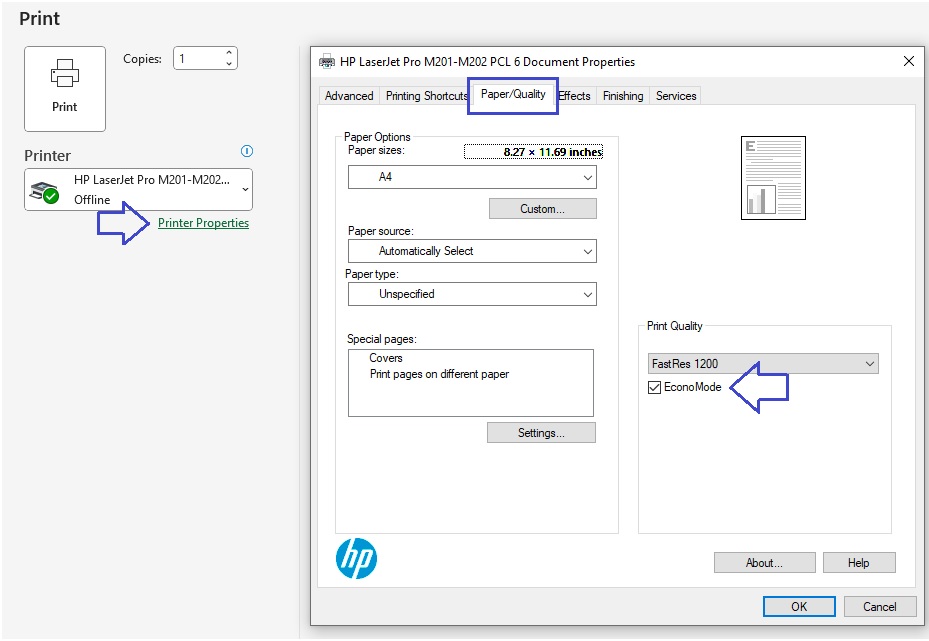
Task: Click the large Print button
Action: [x=65, y=89]
